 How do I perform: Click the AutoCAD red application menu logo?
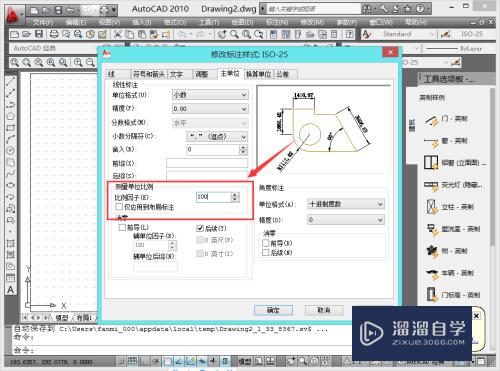[13, 16]
